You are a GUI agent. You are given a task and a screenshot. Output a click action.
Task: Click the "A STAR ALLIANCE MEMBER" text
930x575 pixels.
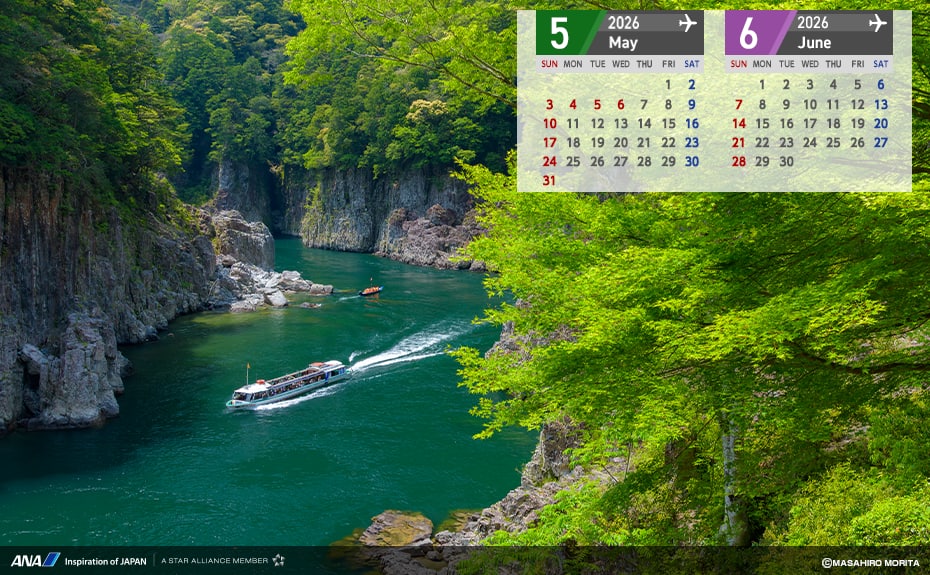click(214, 562)
